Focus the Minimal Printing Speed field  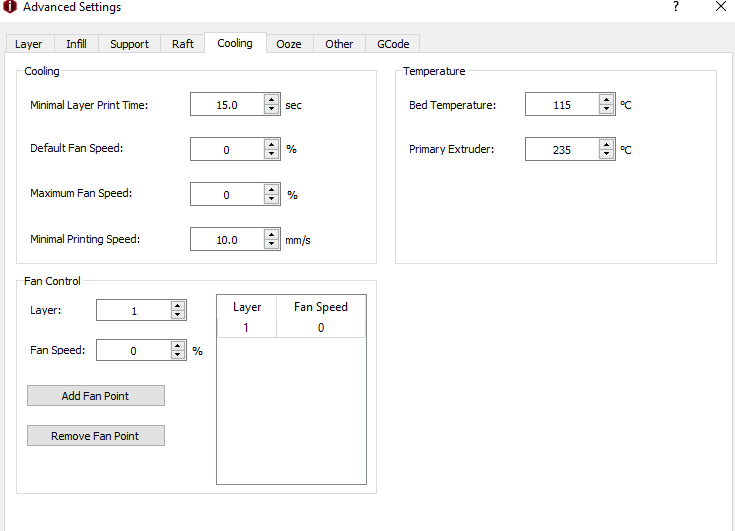point(227,240)
